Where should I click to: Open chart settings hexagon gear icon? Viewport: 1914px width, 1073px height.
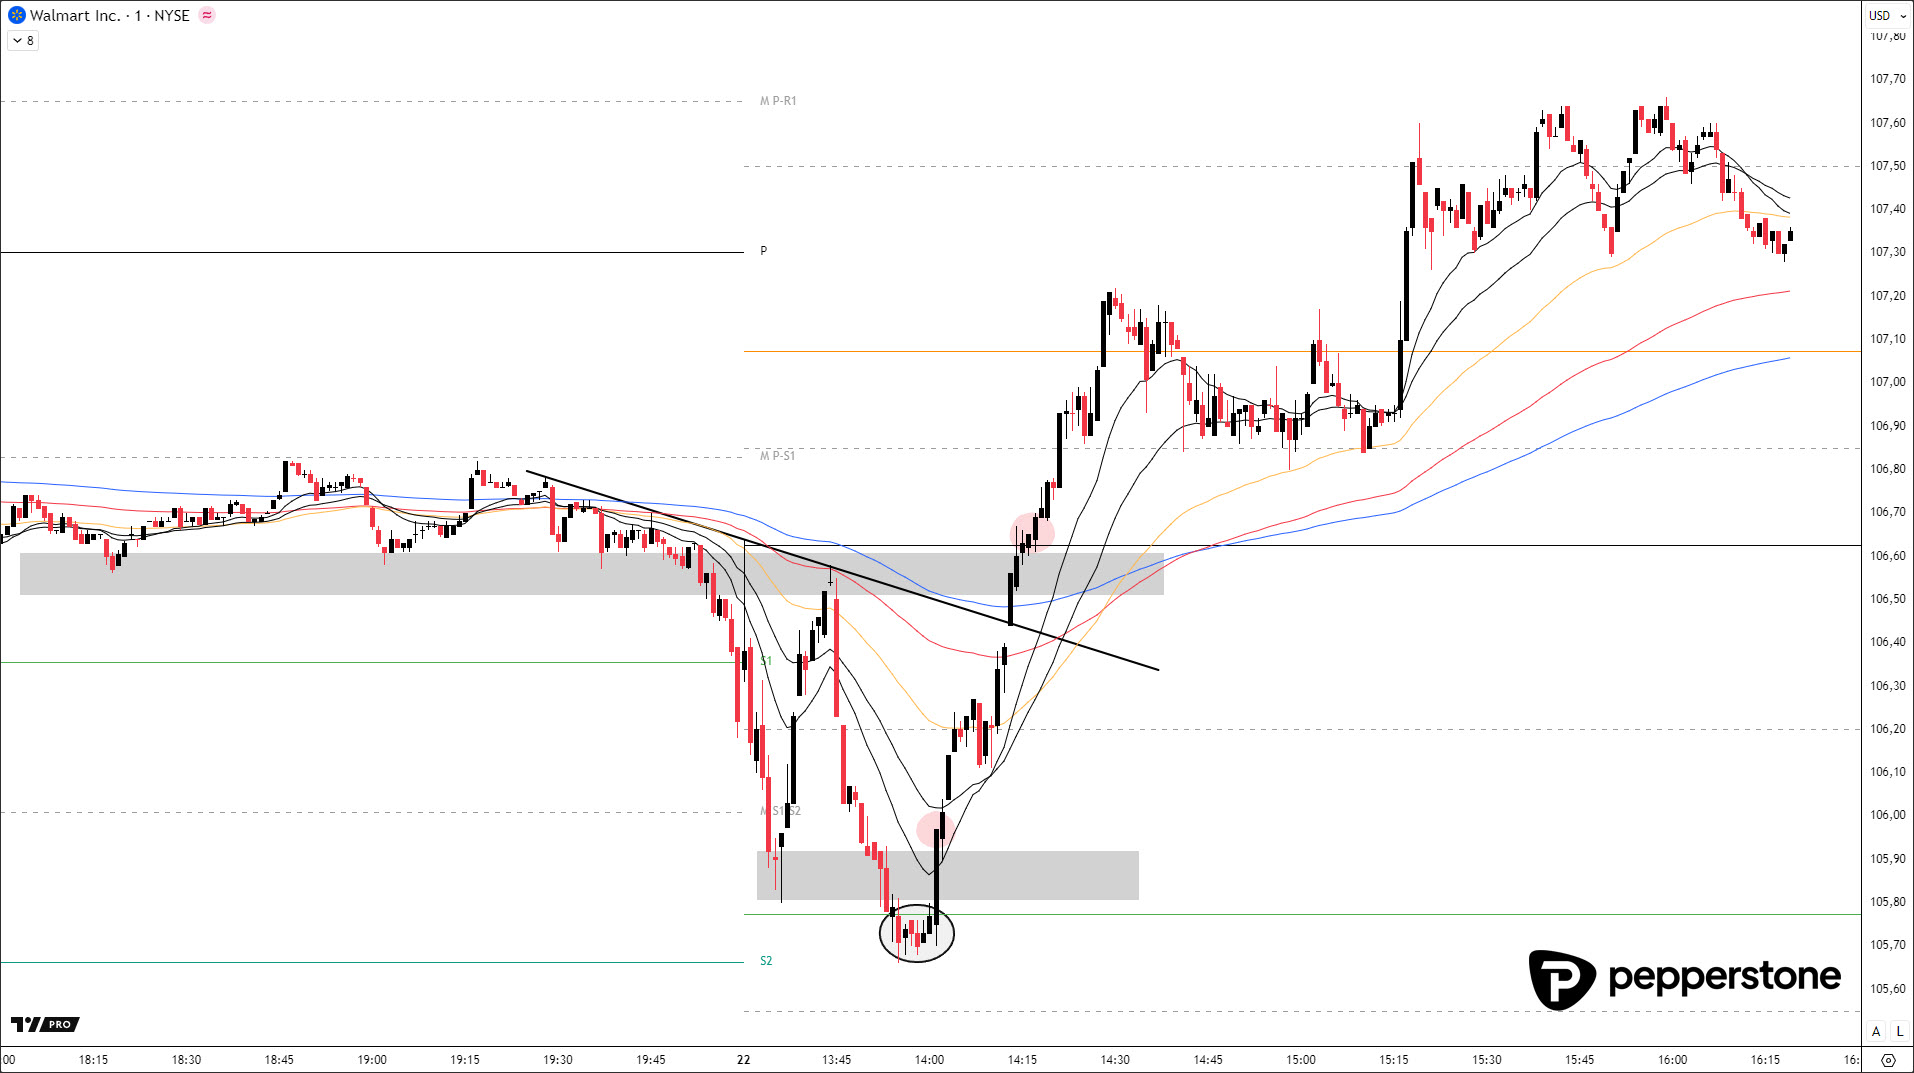pyautogui.click(x=1888, y=1060)
